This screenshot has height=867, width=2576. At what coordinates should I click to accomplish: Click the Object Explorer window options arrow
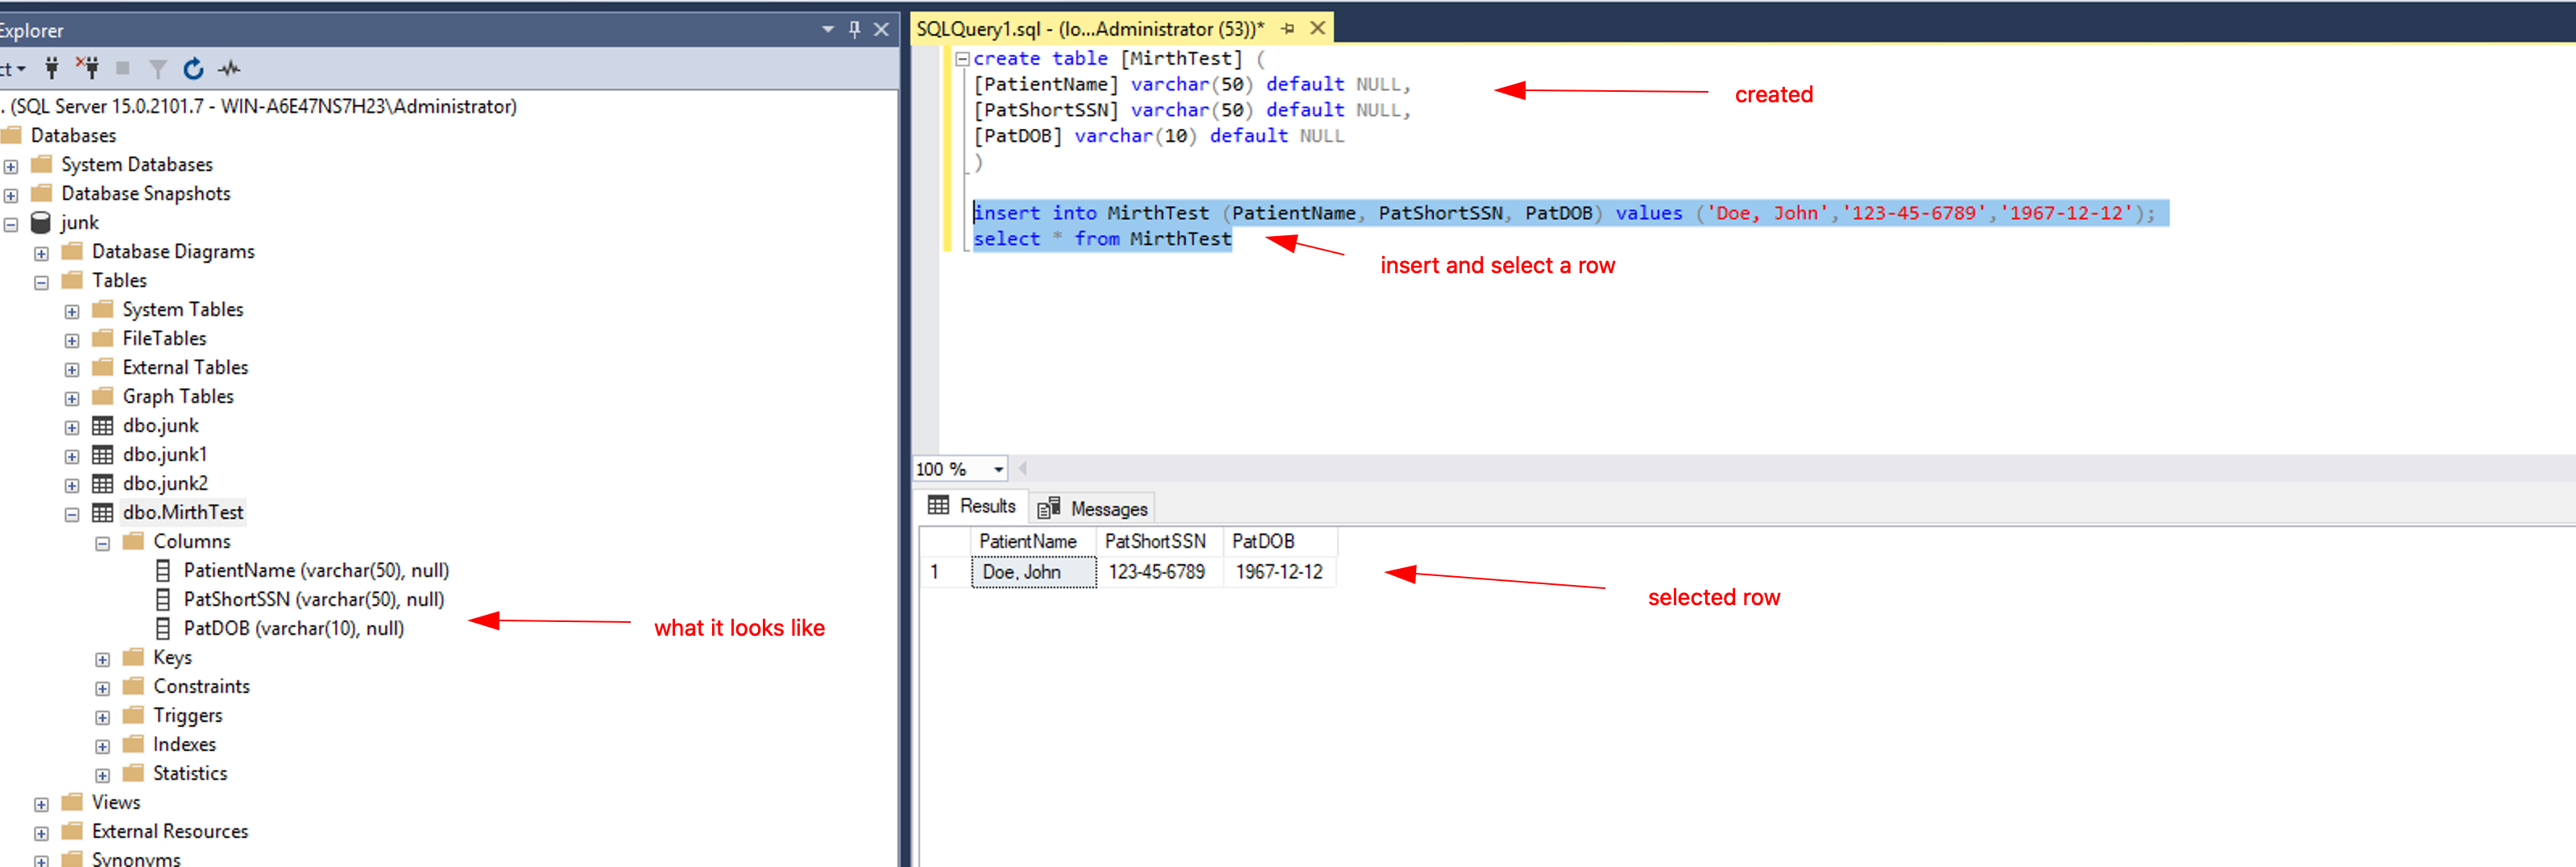point(826,30)
